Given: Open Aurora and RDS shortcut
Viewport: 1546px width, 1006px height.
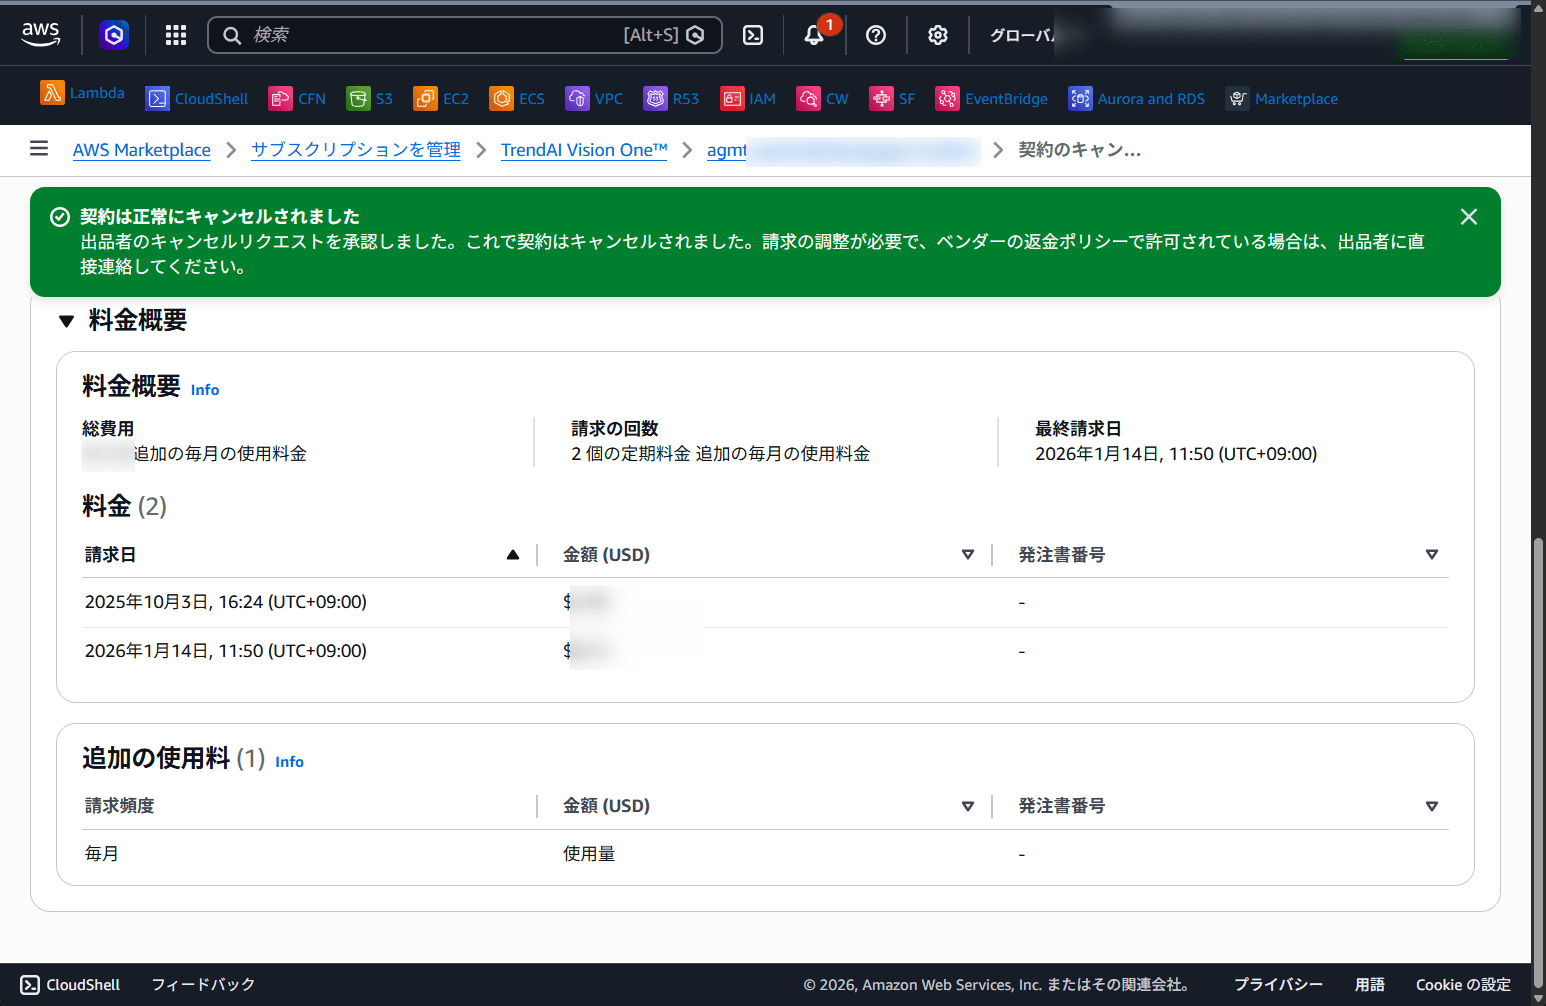Looking at the screenshot, I should pyautogui.click(x=1137, y=98).
